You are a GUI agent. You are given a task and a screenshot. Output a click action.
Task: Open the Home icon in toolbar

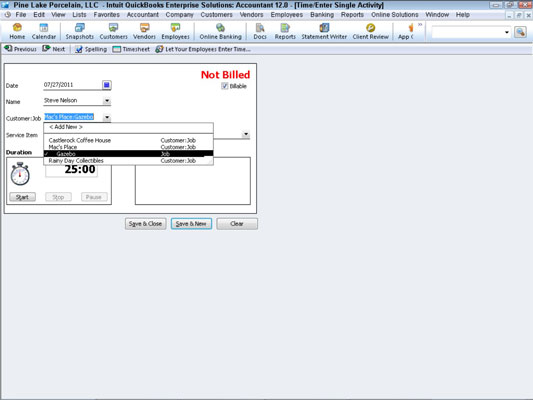tap(17, 31)
